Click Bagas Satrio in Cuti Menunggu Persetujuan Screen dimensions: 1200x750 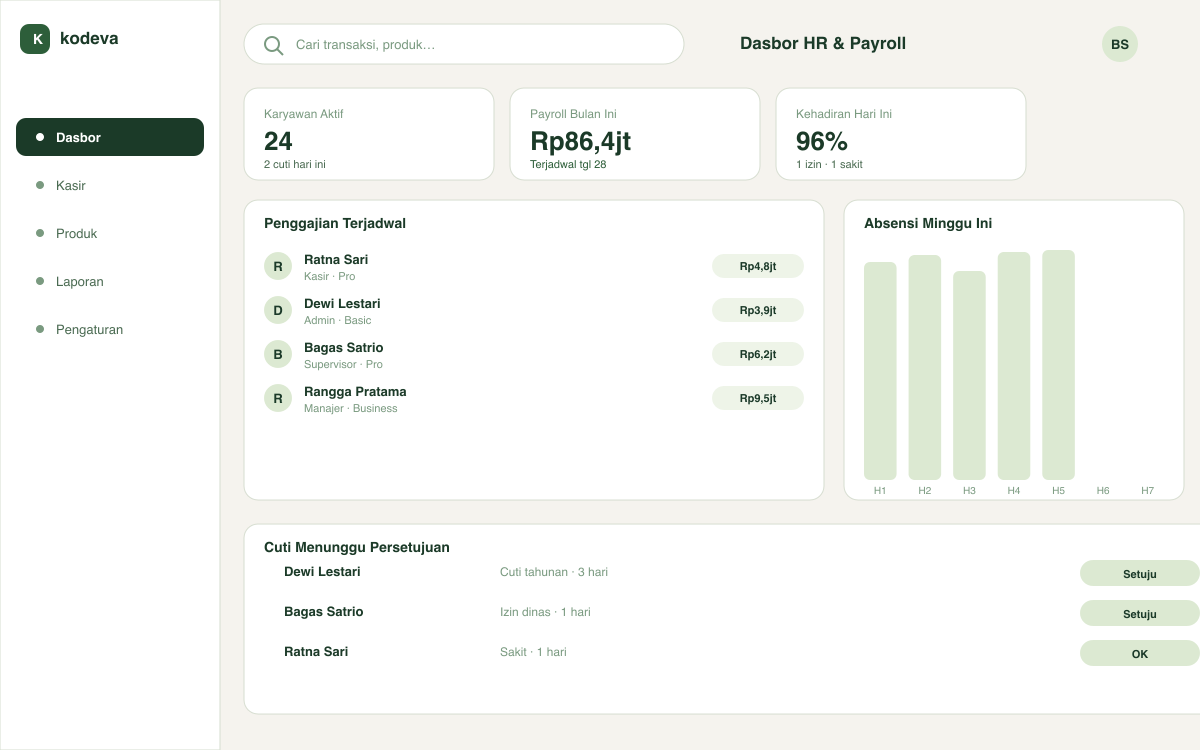(x=324, y=611)
